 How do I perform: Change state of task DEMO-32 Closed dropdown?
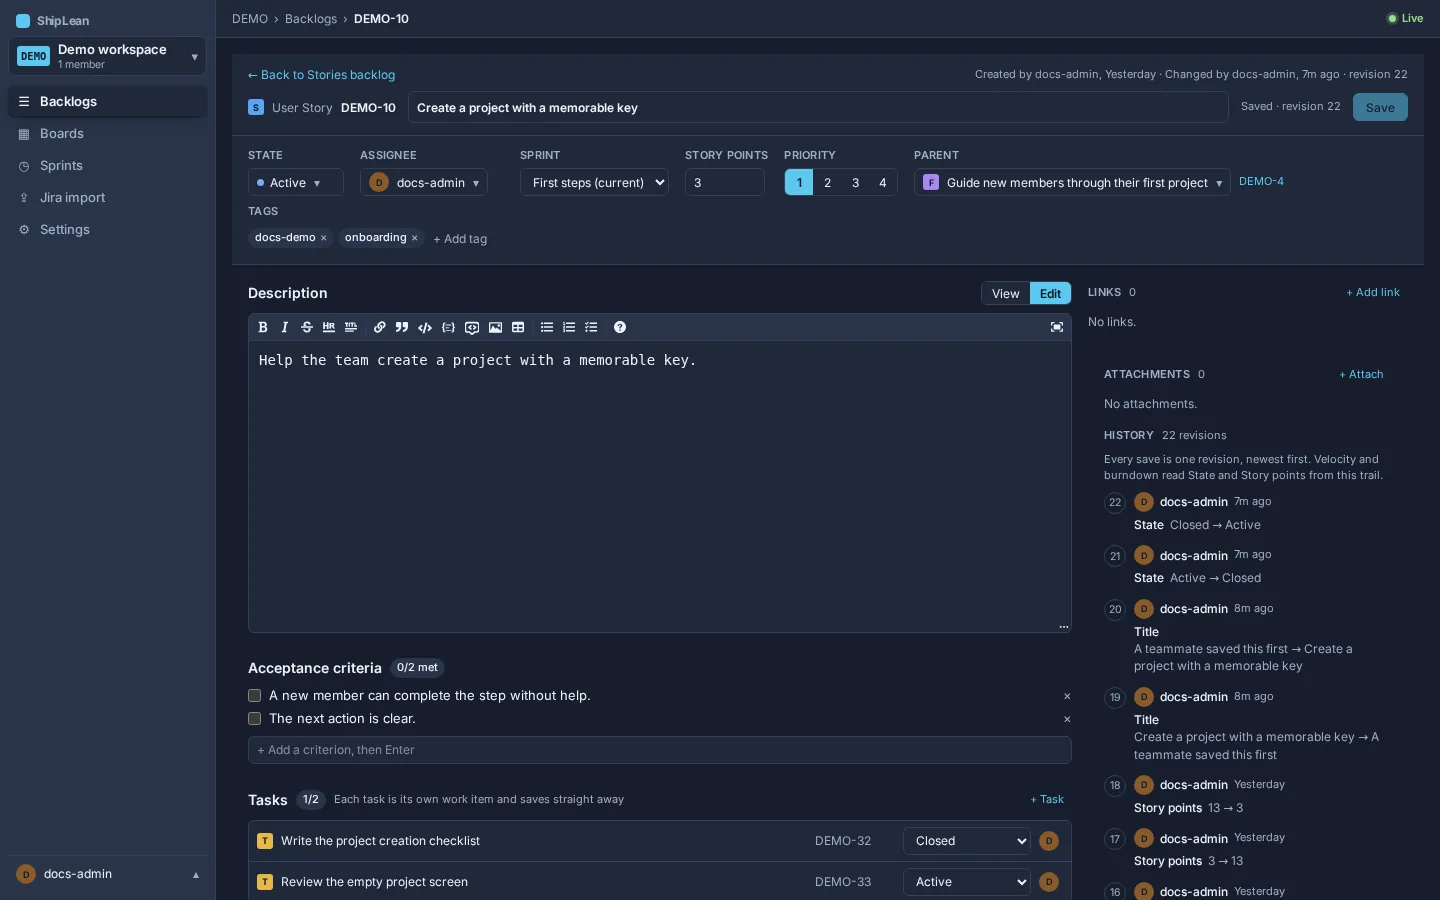pyautogui.click(x=967, y=841)
